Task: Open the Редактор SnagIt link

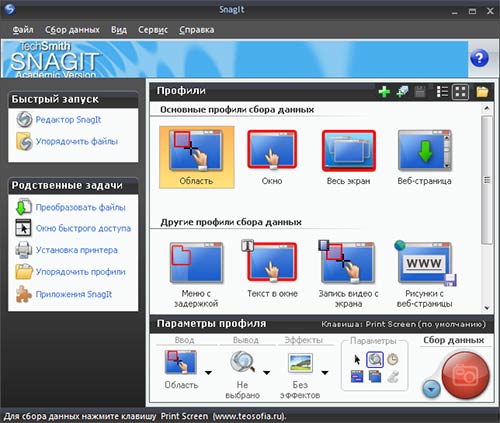Action: tap(68, 120)
